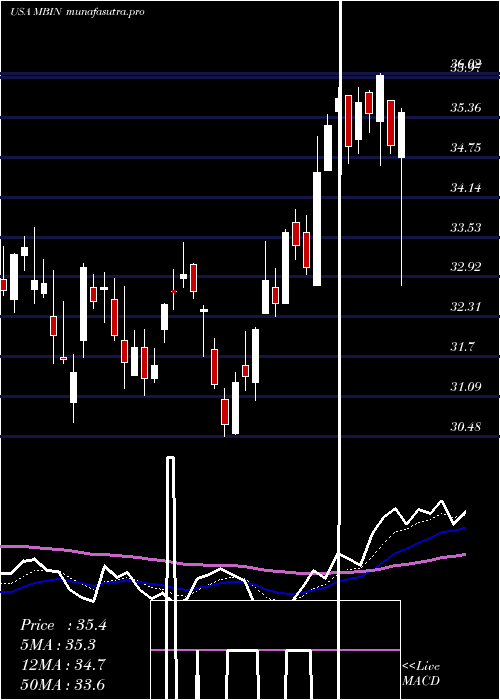Click the 12MA : 34.7 readout
The width and height of the screenshot is (500, 700).
63,665
